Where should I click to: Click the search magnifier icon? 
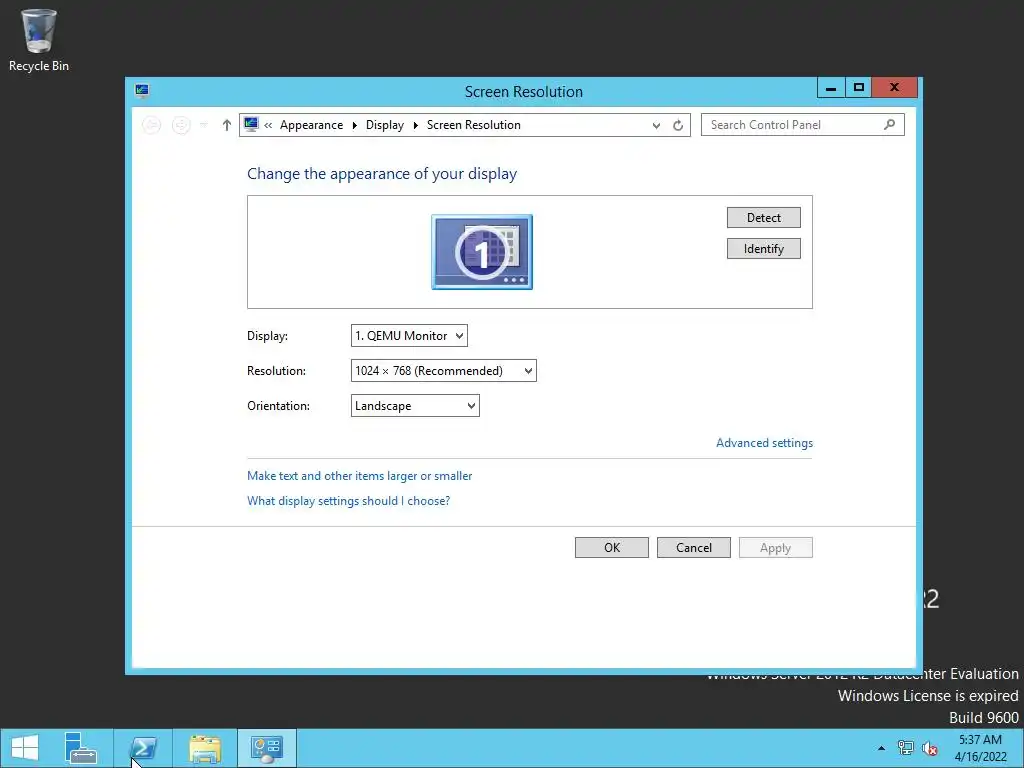pyautogui.click(x=889, y=124)
